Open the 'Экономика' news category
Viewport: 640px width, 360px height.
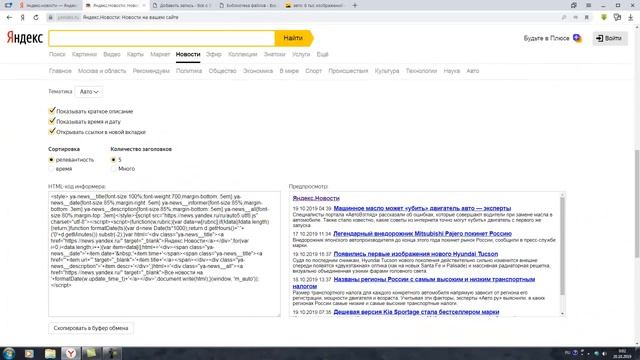pyautogui.click(x=258, y=71)
